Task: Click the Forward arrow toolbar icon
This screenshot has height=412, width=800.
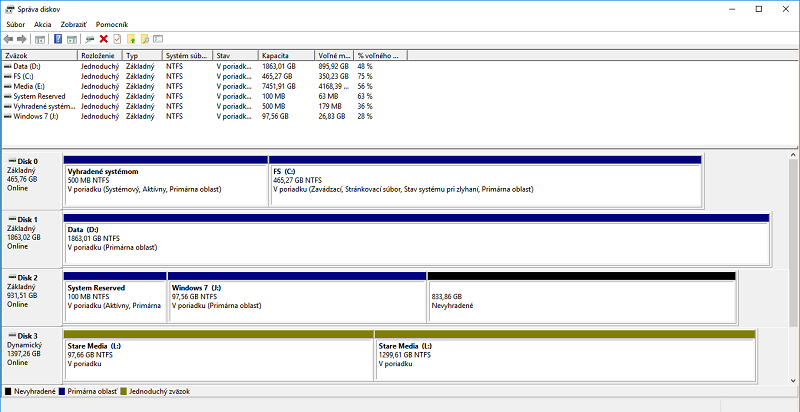Action: click(x=21, y=39)
